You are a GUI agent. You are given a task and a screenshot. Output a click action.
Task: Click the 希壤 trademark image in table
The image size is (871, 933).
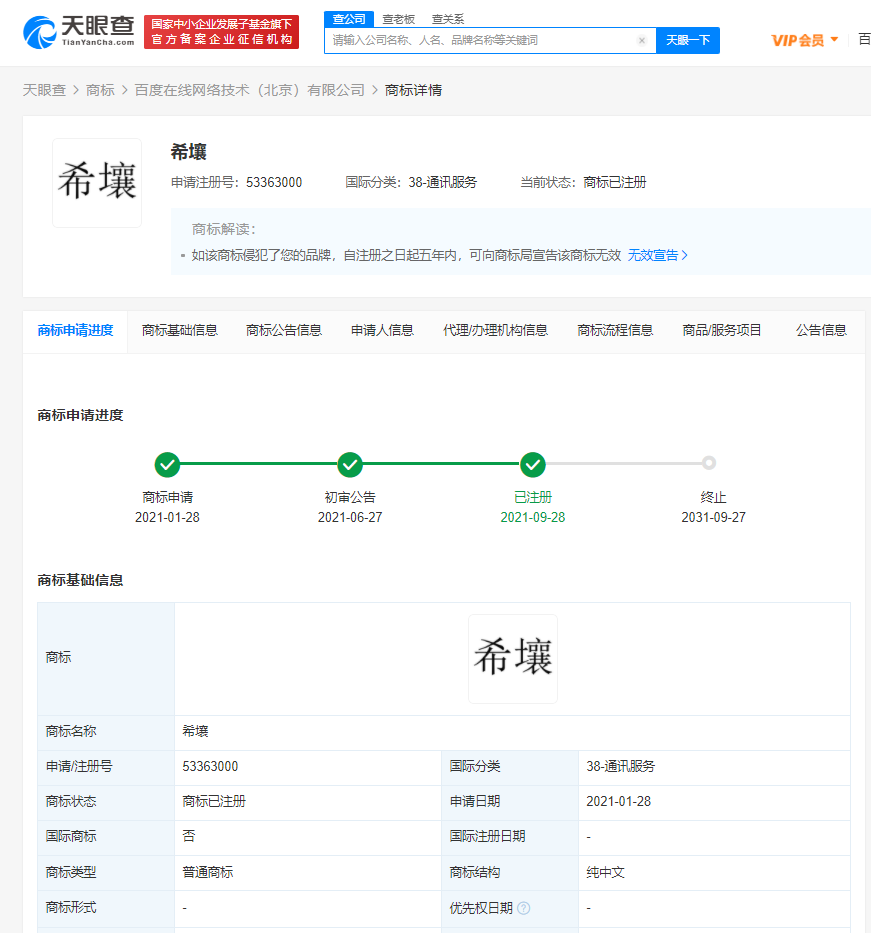click(513, 659)
